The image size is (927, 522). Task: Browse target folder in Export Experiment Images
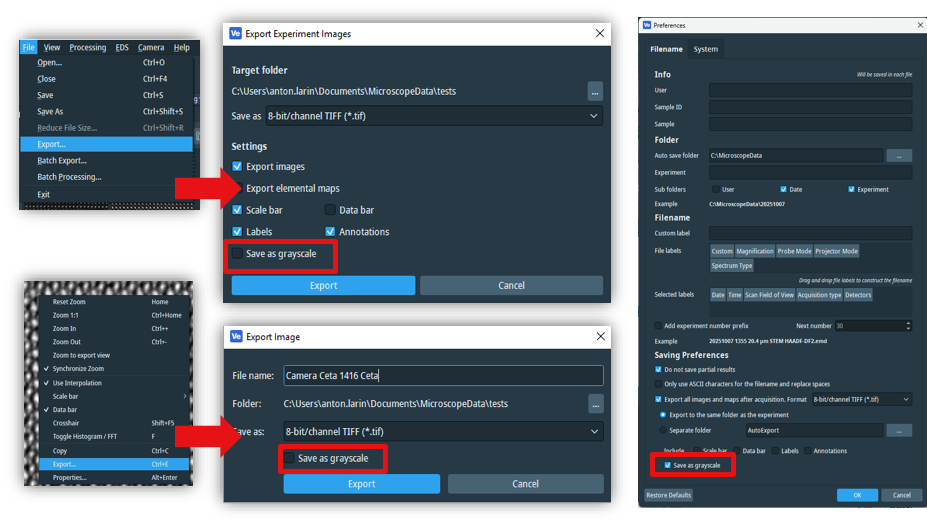pyautogui.click(x=595, y=92)
